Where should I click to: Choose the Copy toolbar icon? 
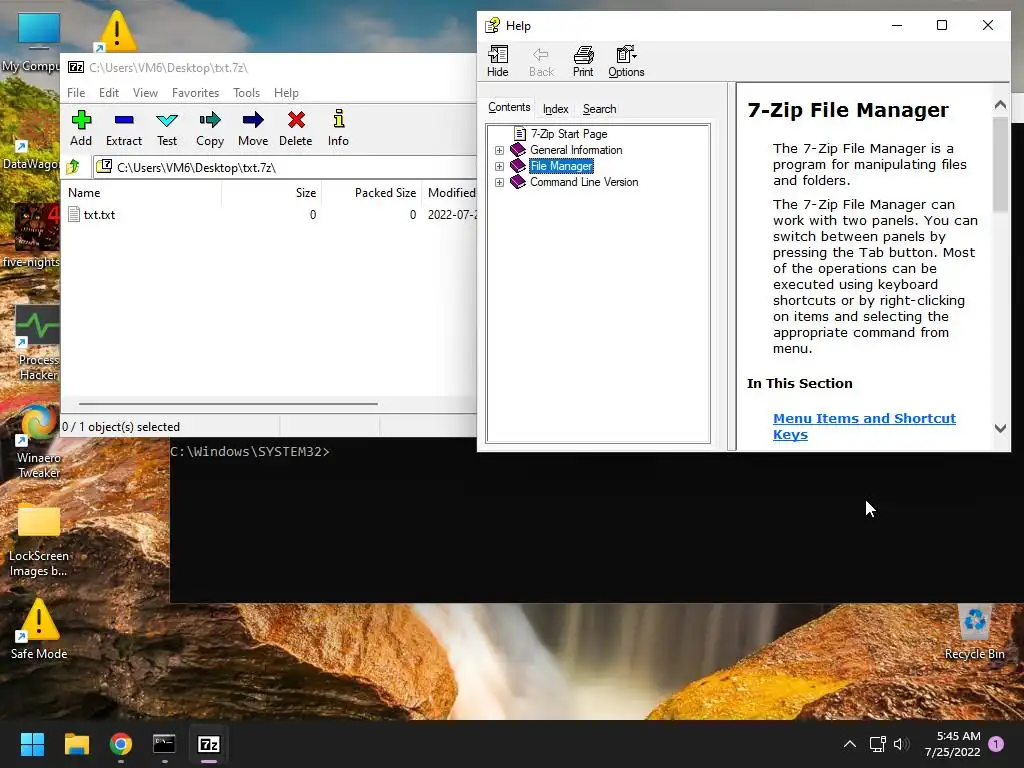[210, 128]
